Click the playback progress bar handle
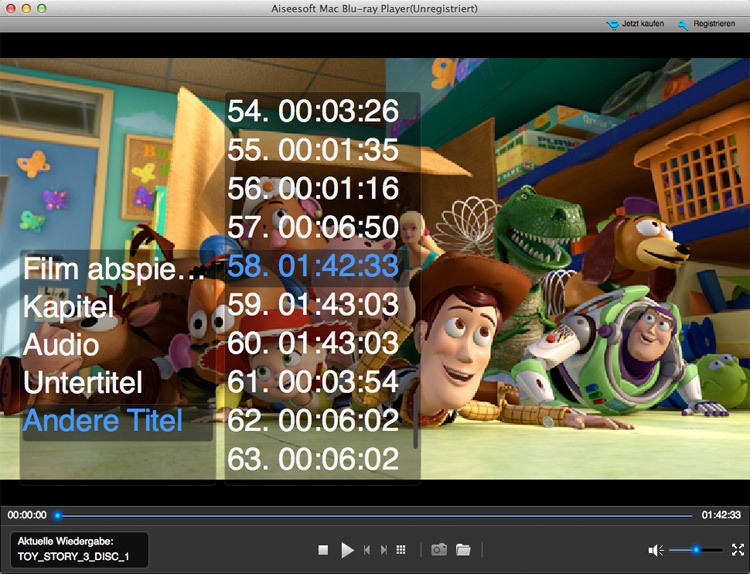Viewport: 750px width, 574px height. (x=57, y=516)
